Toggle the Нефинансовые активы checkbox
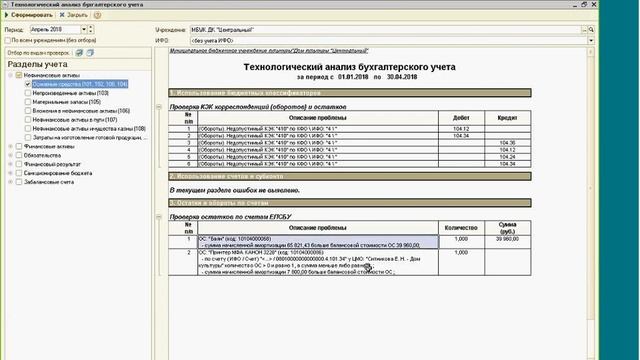Viewport: 640px width, 360px height. (19, 75)
